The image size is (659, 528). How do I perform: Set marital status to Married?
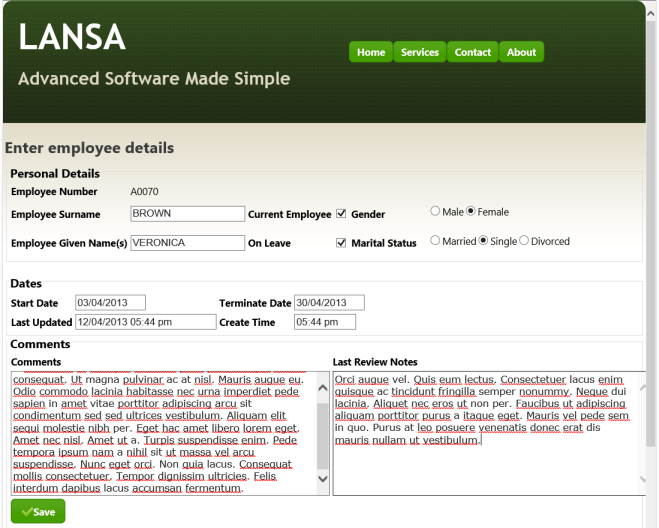coord(435,241)
